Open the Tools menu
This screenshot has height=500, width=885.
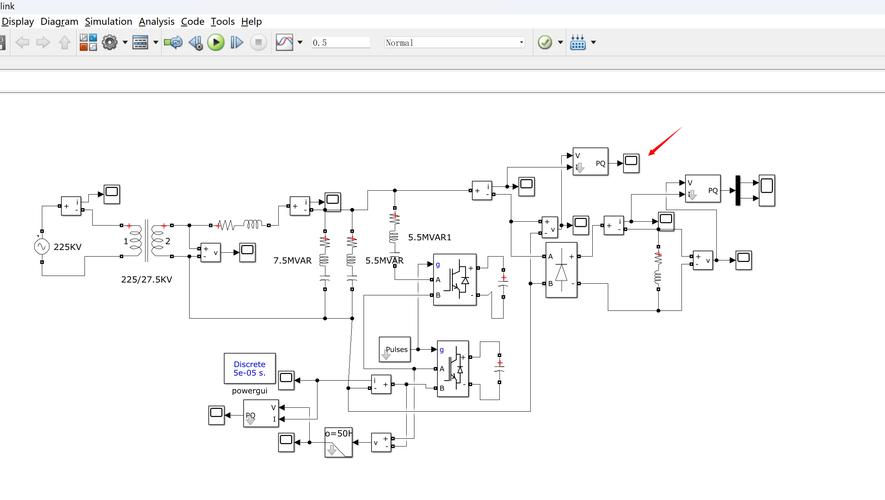point(222,21)
